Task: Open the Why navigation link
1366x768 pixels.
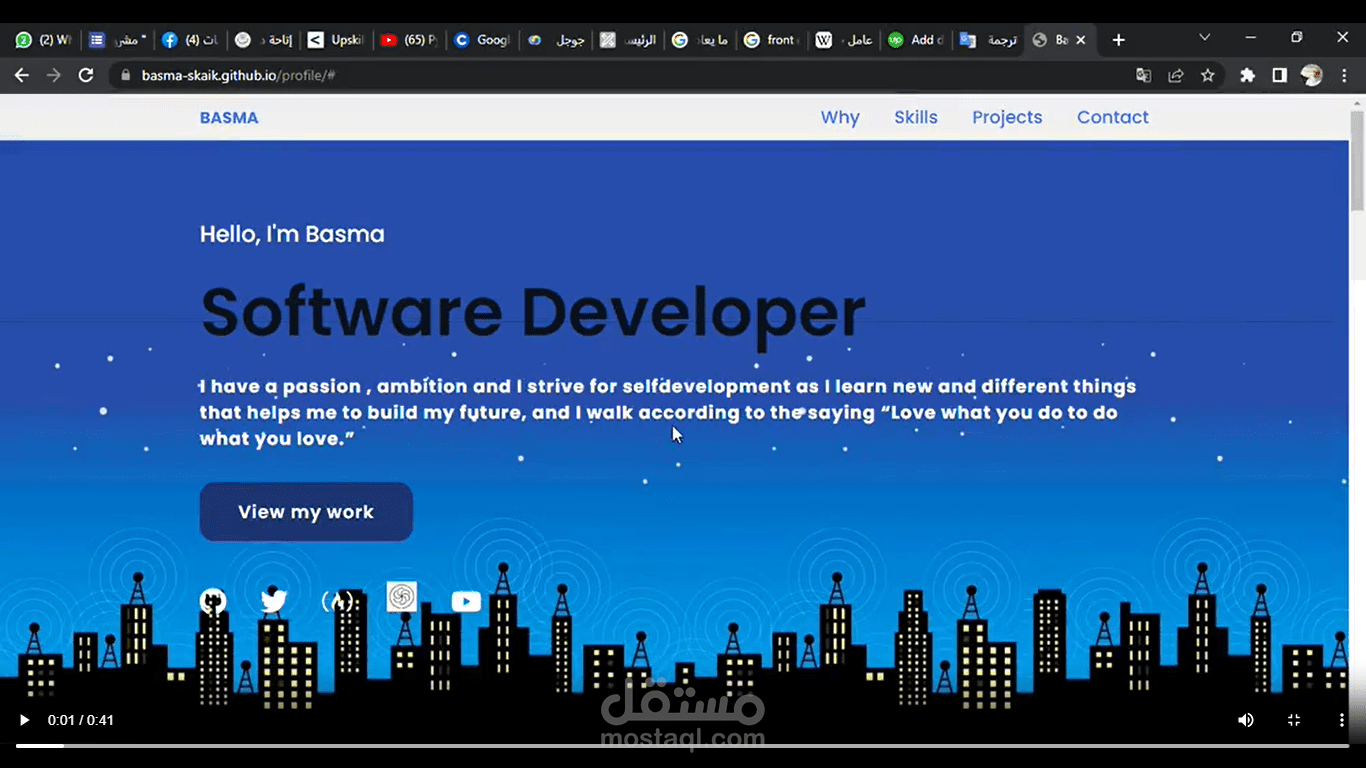Action: click(x=840, y=117)
